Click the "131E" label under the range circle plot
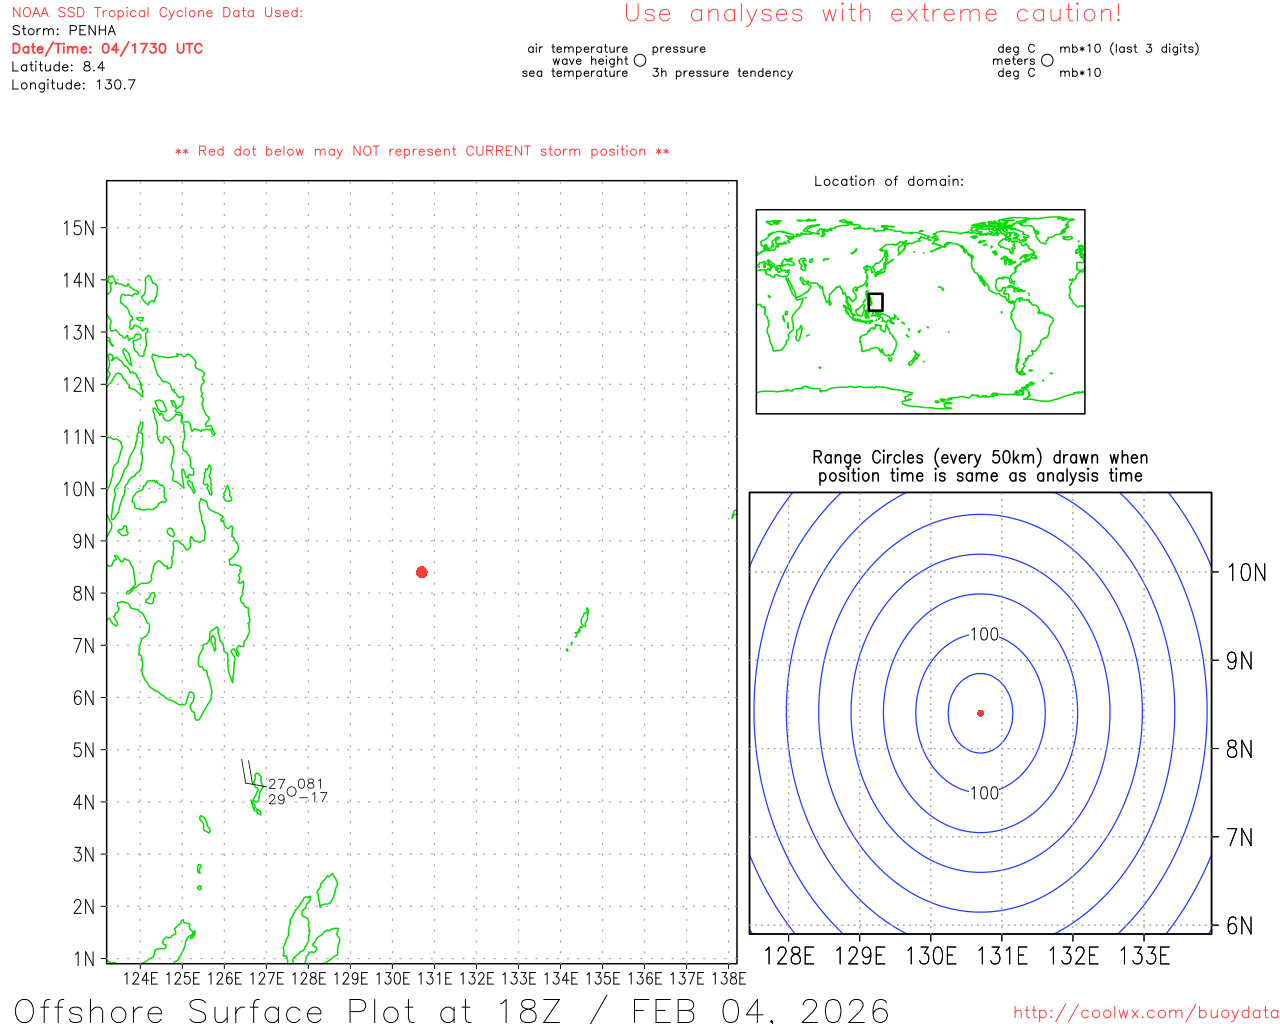Viewport: 1280px width, 1024px height. 1002,957
